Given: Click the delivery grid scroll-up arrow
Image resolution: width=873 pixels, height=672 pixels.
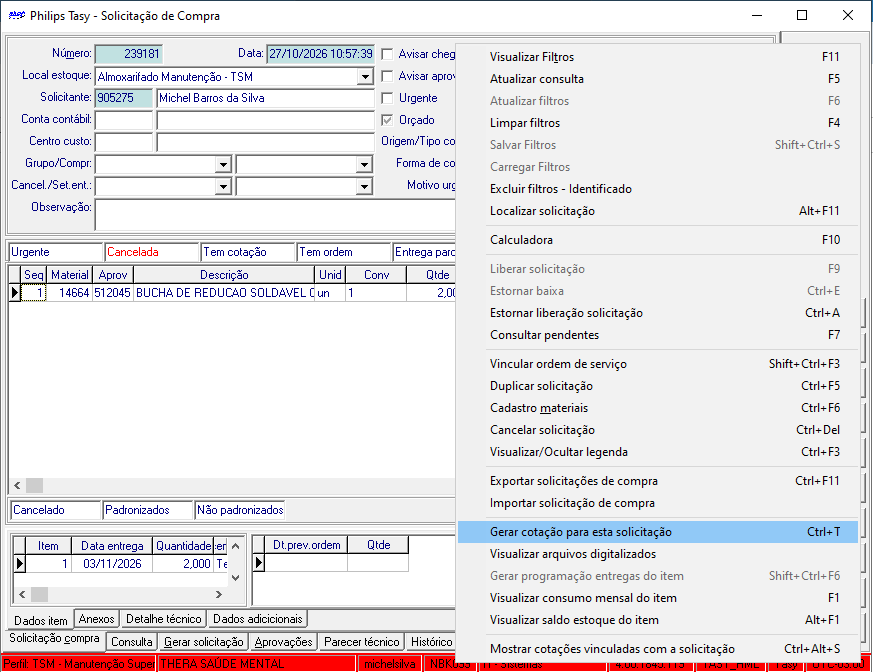Looking at the screenshot, I should (236, 546).
